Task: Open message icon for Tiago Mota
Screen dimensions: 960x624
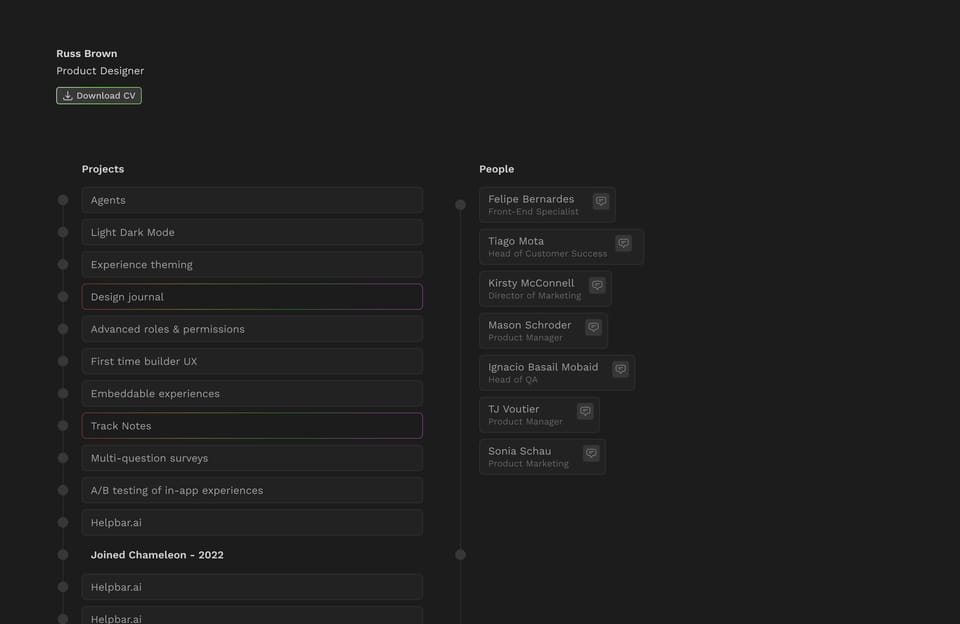Action: [623, 243]
